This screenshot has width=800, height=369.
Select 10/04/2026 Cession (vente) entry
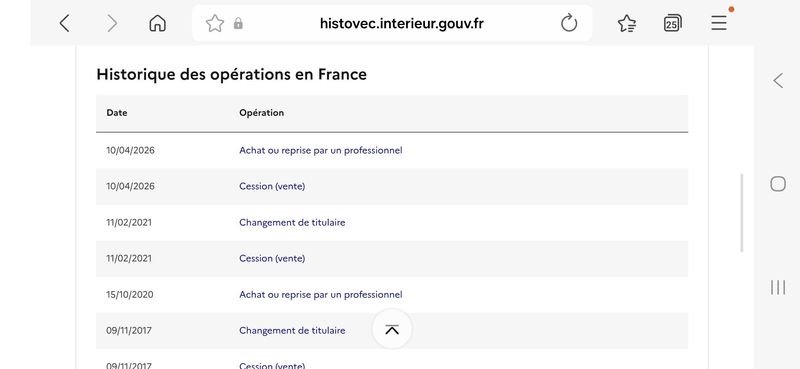coord(392,186)
